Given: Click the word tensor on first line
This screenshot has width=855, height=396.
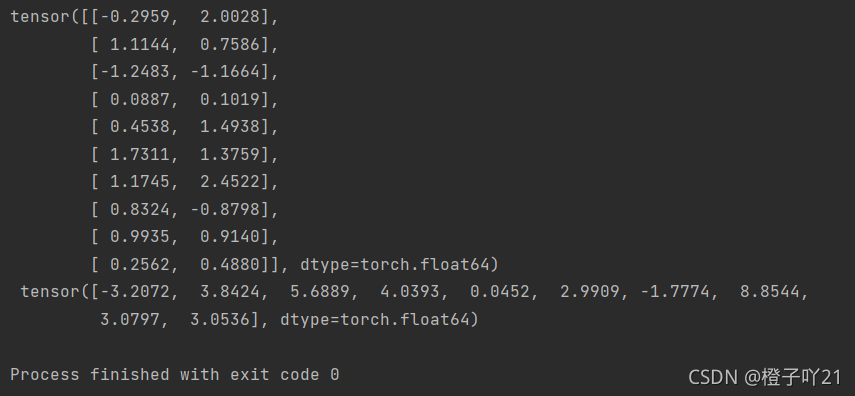Looking at the screenshot, I should [40, 17].
